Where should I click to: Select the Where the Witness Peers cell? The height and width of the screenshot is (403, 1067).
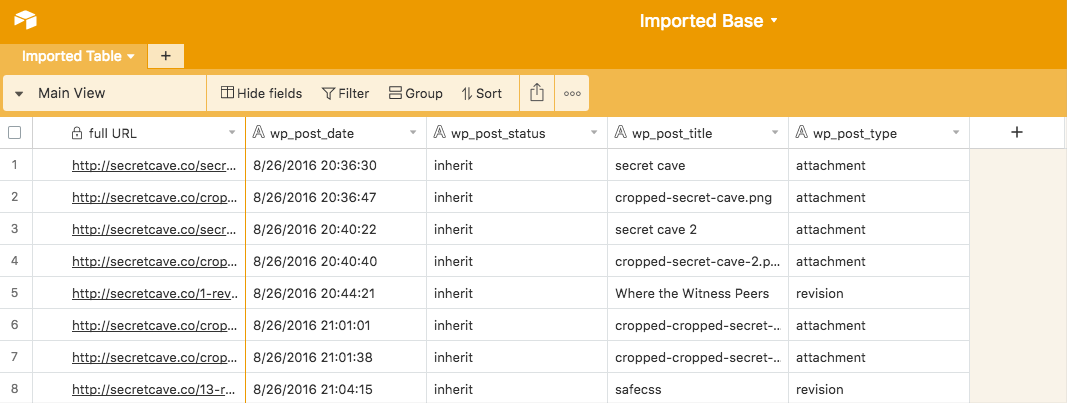click(x=698, y=293)
